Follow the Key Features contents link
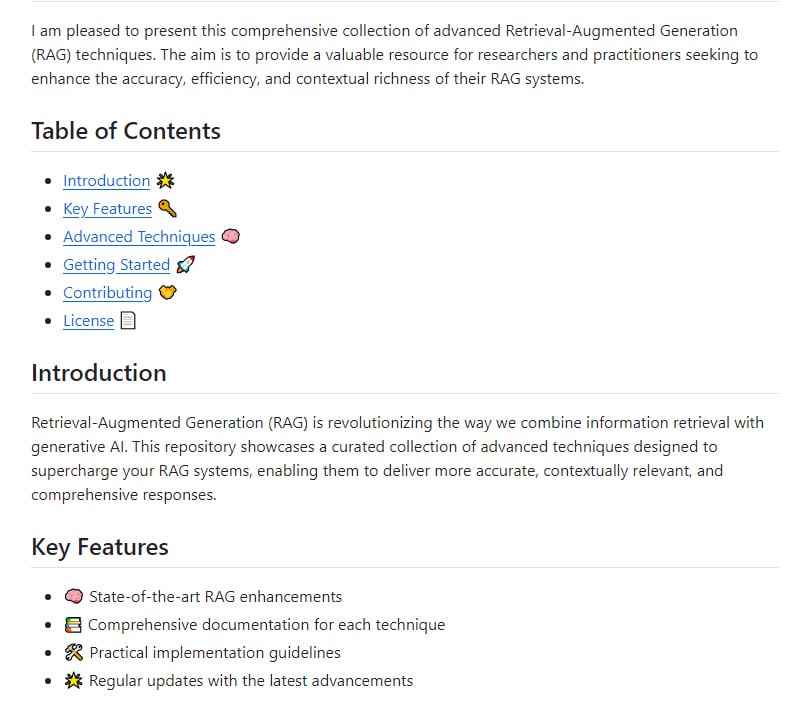 click(107, 209)
